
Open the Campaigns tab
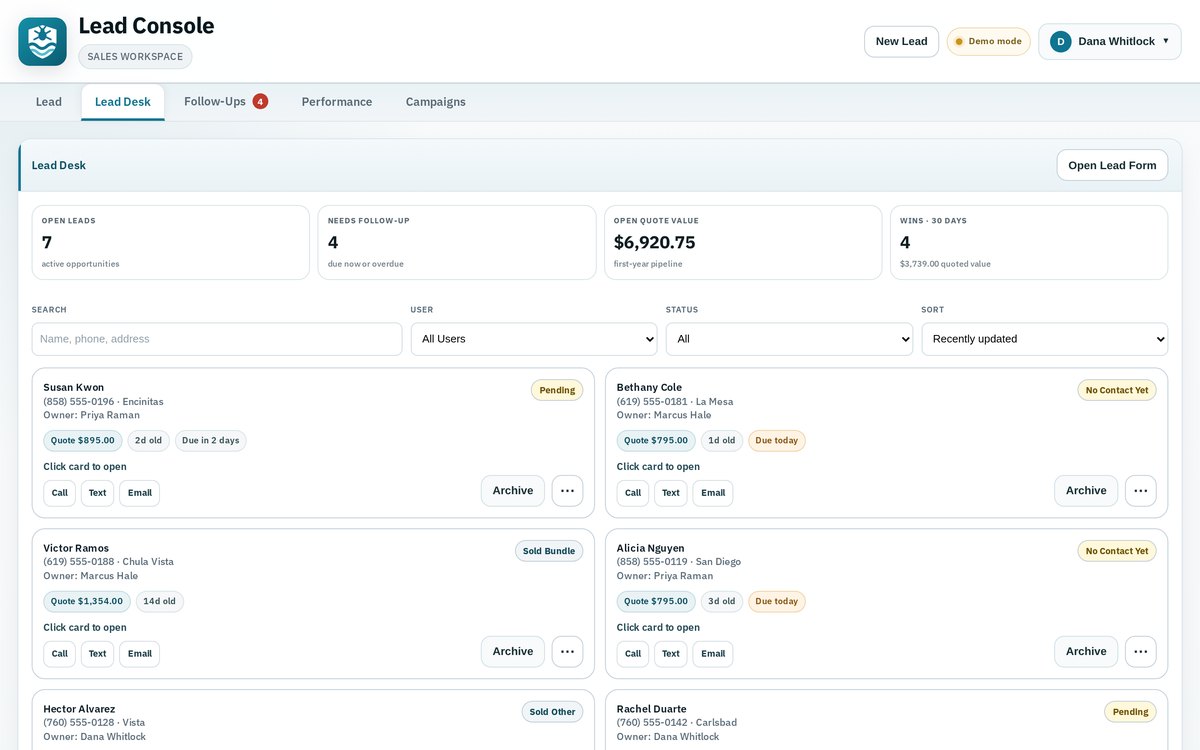coord(436,102)
